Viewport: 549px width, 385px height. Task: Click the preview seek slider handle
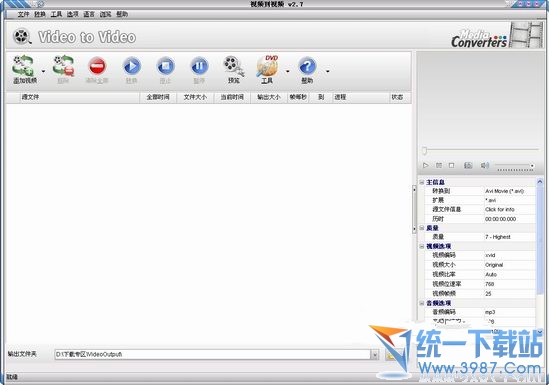pos(424,150)
